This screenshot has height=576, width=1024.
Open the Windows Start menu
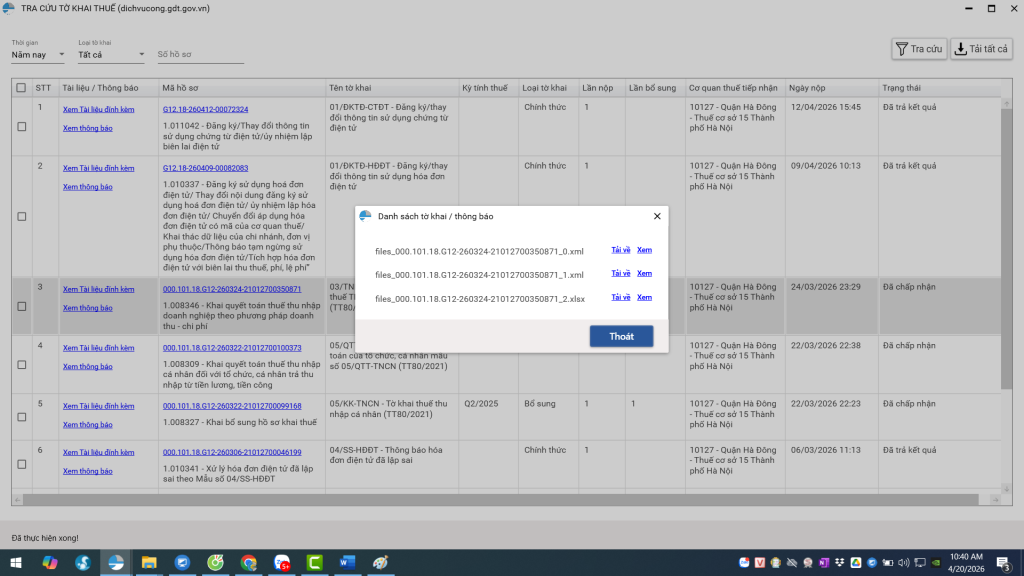pos(16,563)
